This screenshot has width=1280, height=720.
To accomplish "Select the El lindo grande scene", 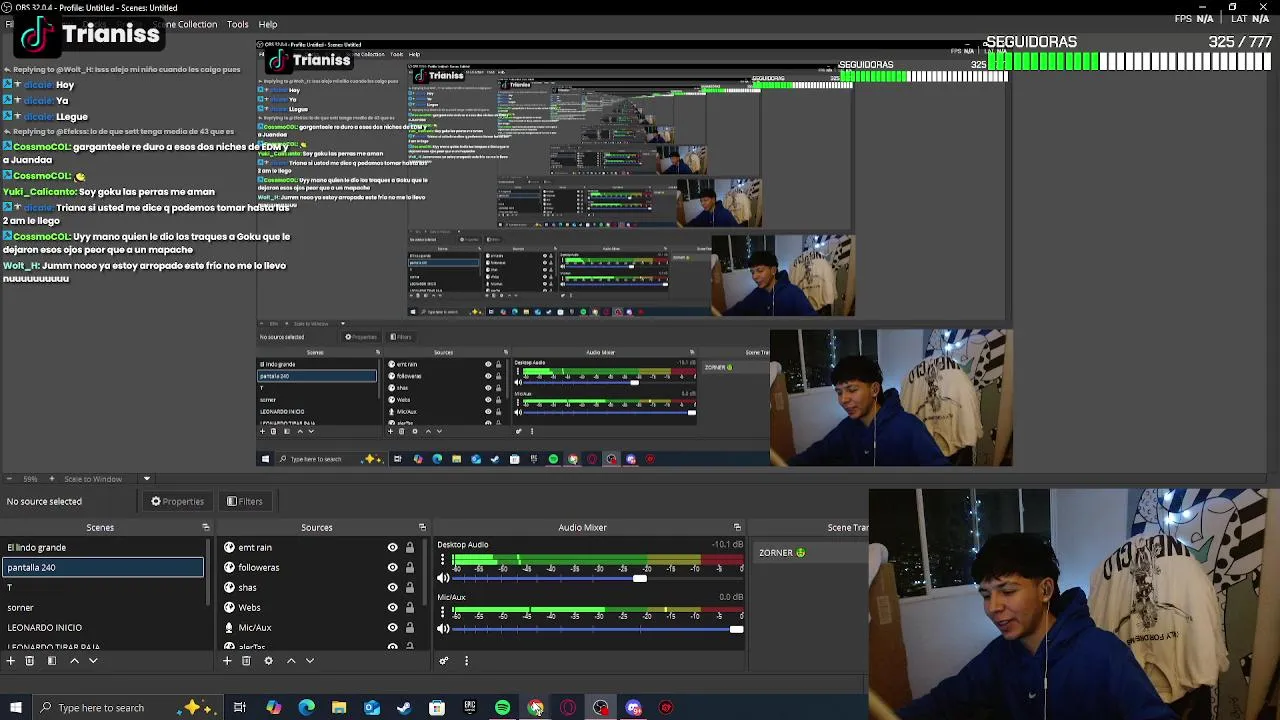I will point(102,547).
